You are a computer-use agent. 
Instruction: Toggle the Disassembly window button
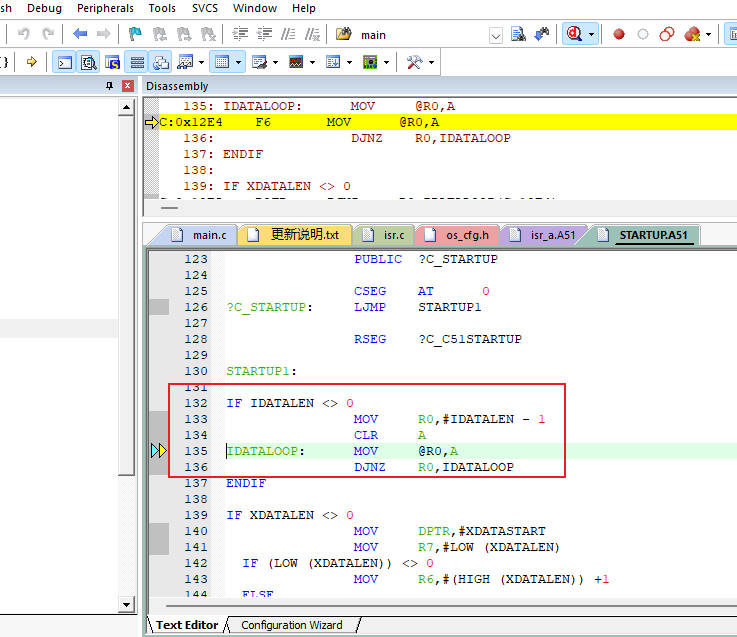point(88,62)
